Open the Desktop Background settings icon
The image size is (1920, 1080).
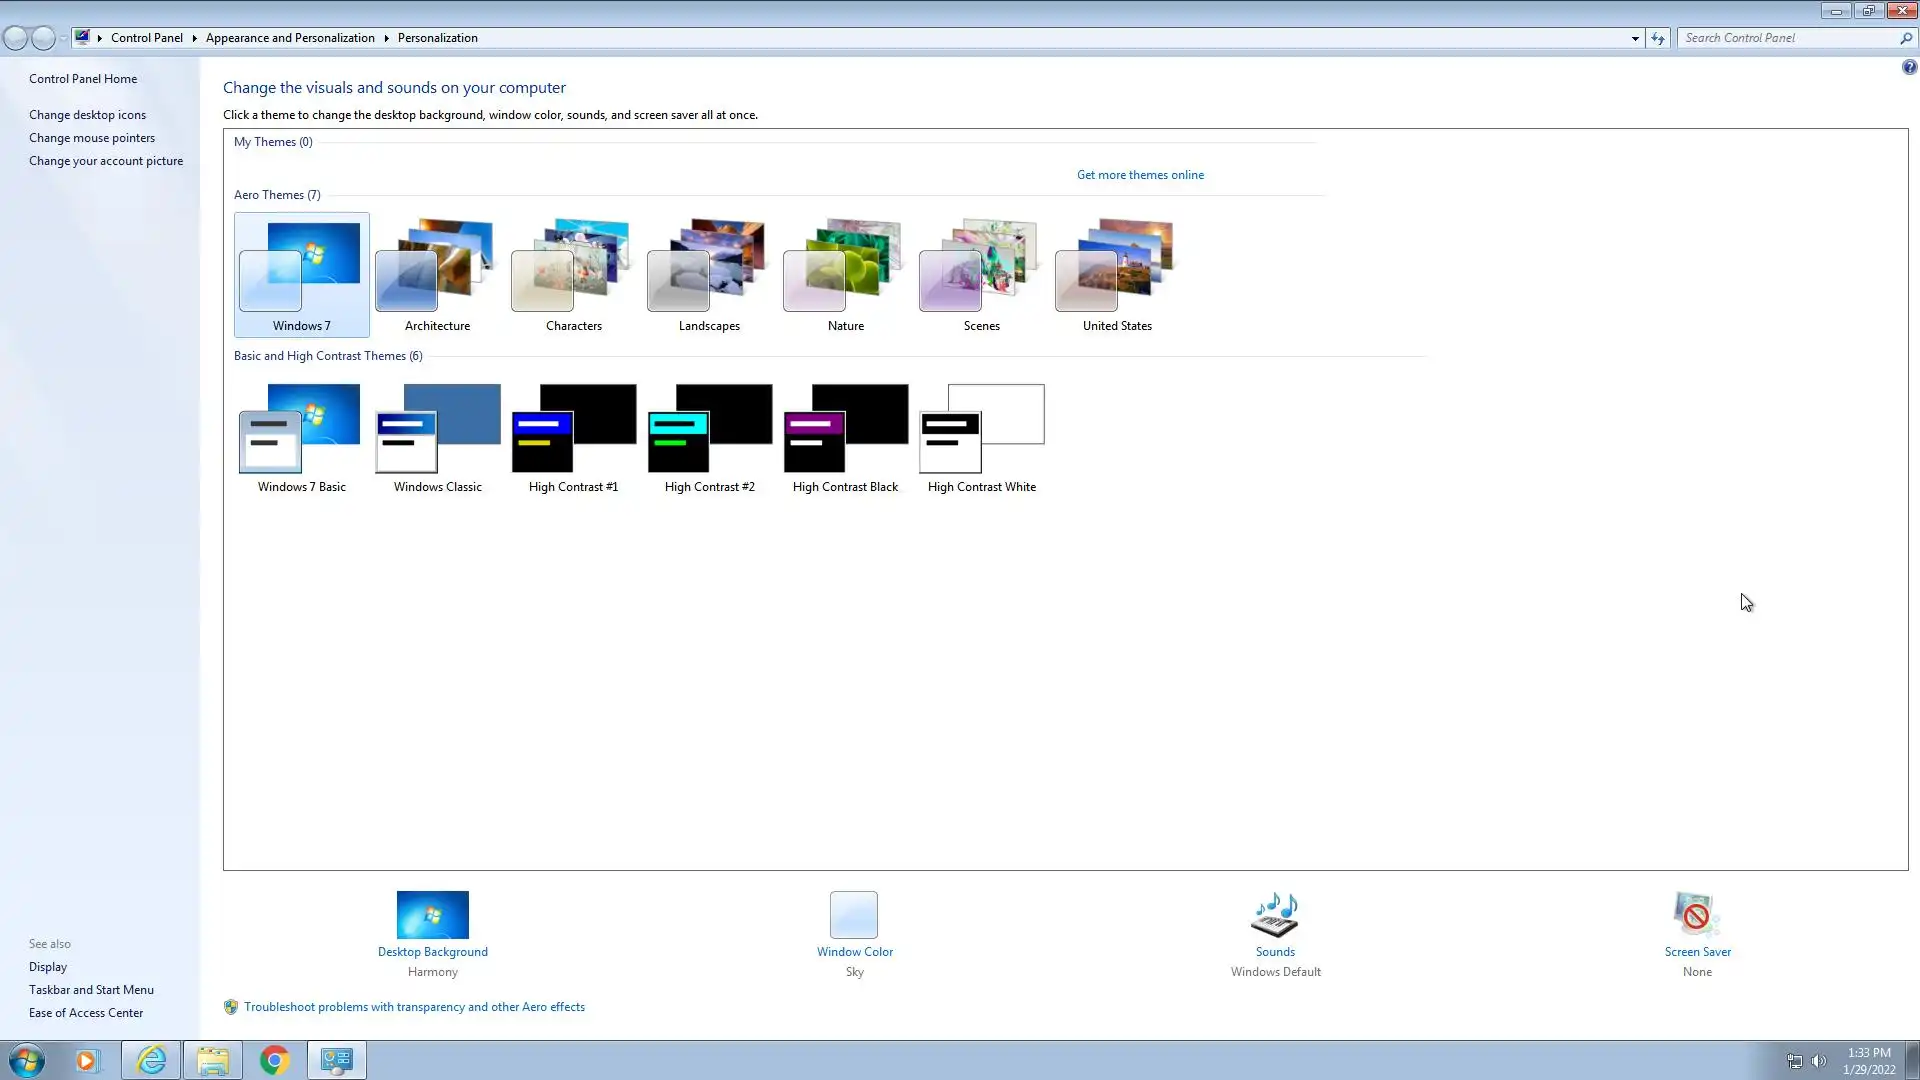point(432,914)
